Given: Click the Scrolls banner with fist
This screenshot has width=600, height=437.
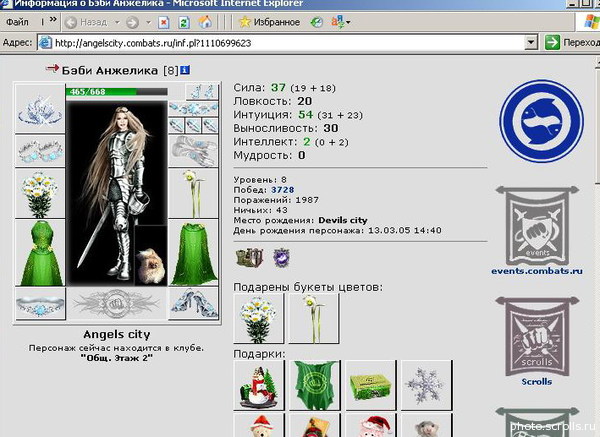Looking at the screenshot, I should pos(537,337).
